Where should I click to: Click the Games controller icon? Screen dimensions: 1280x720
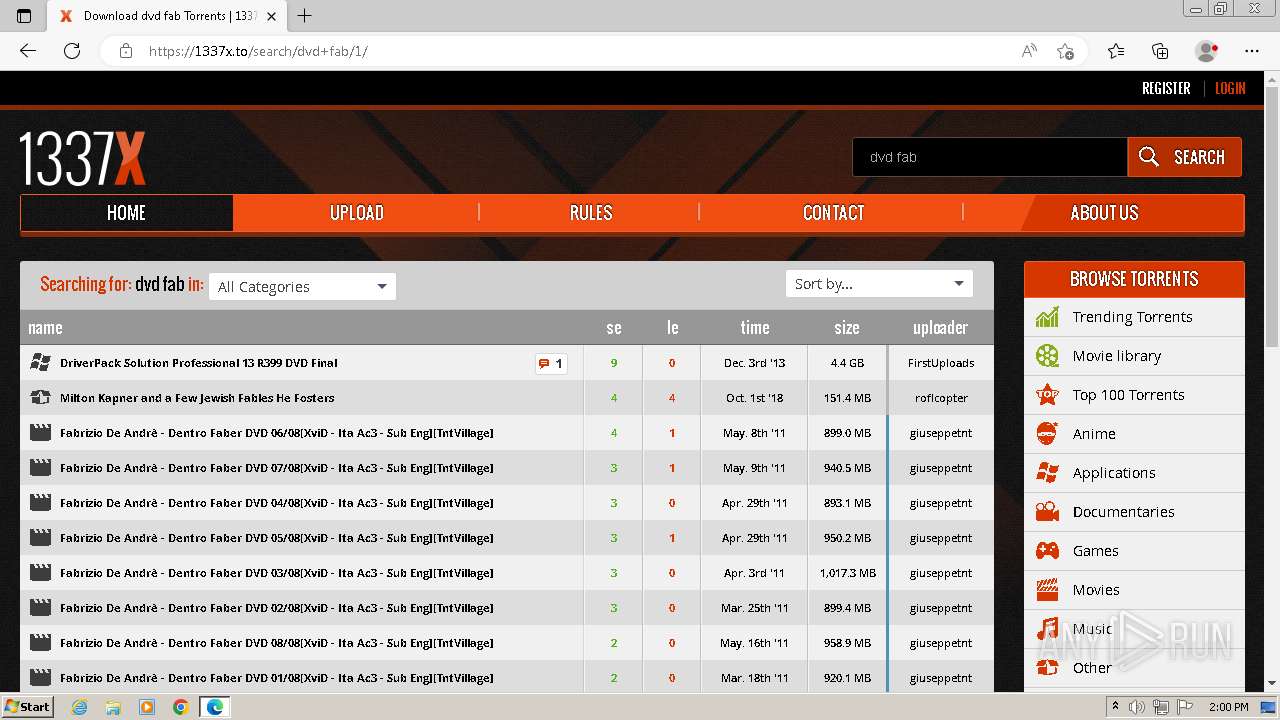1047,551
